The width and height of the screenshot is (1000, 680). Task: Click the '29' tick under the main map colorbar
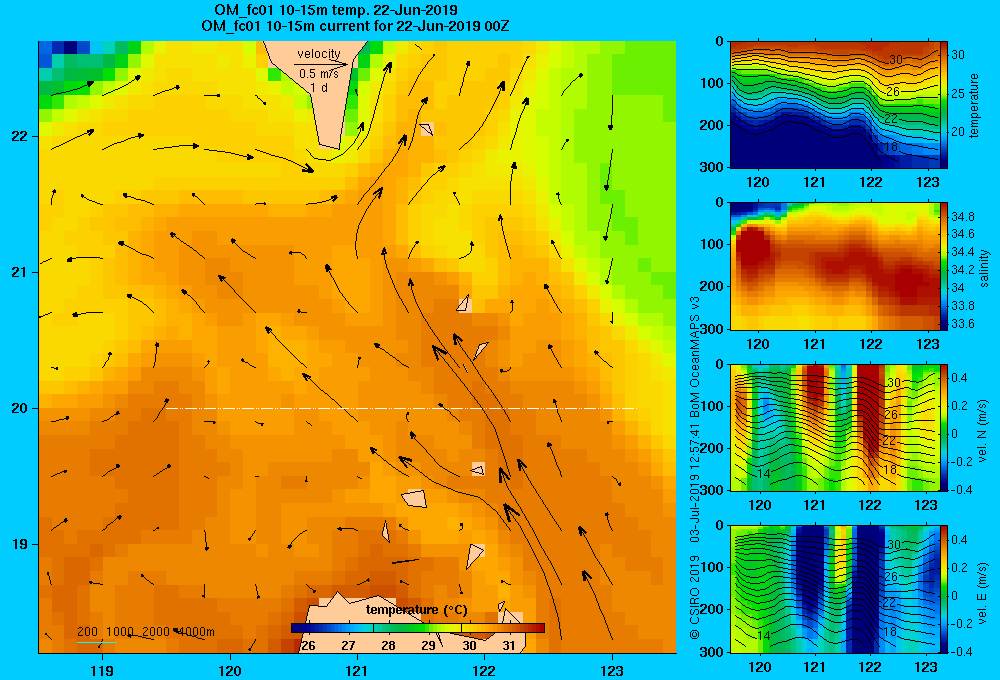pos(429,645)
